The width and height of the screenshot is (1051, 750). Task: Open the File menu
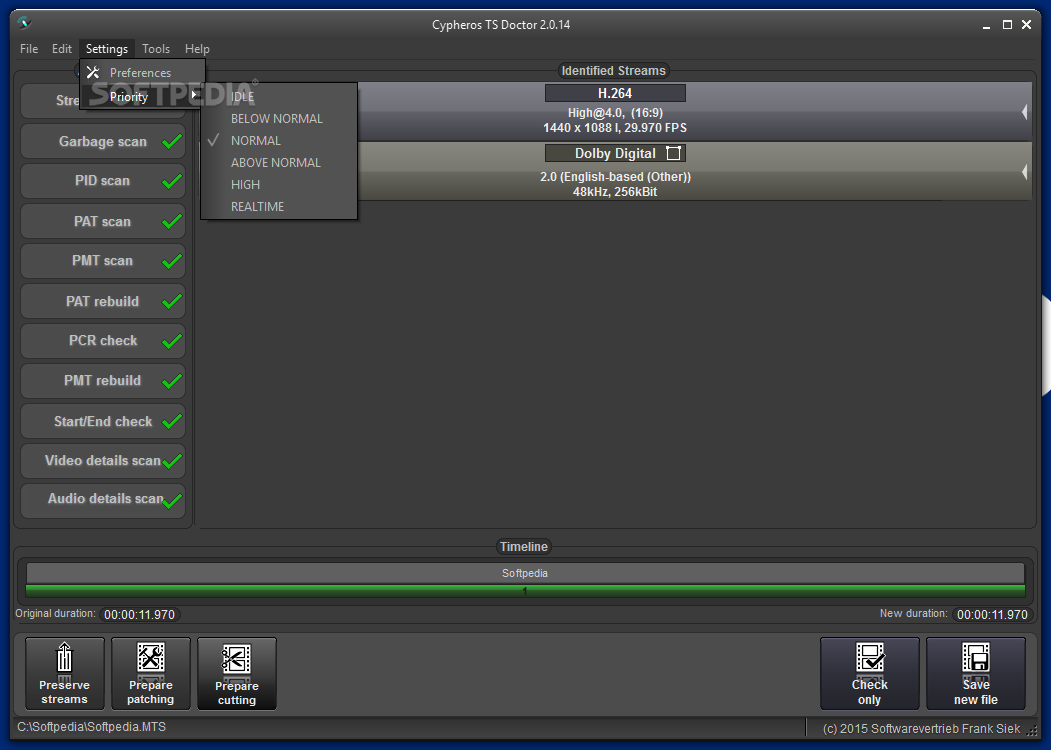click(29, 48)
